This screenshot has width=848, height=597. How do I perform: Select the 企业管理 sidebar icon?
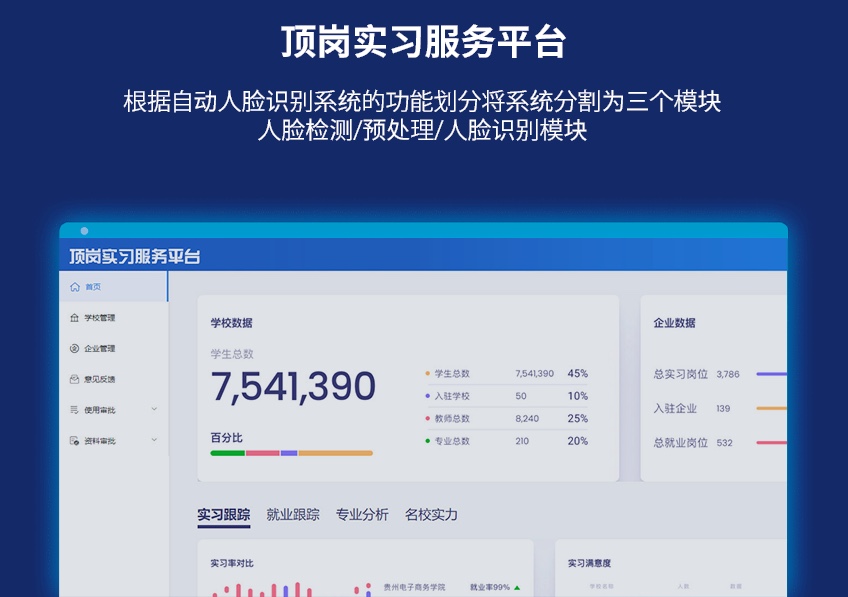(x=75, y=349)
